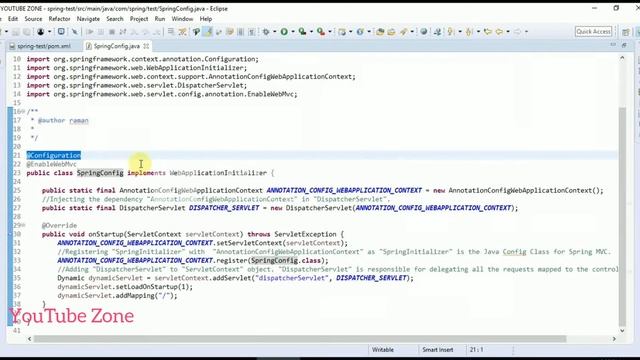Click the Last Edit Location arrow
The image size is (640, 360).
pos(487,31)
